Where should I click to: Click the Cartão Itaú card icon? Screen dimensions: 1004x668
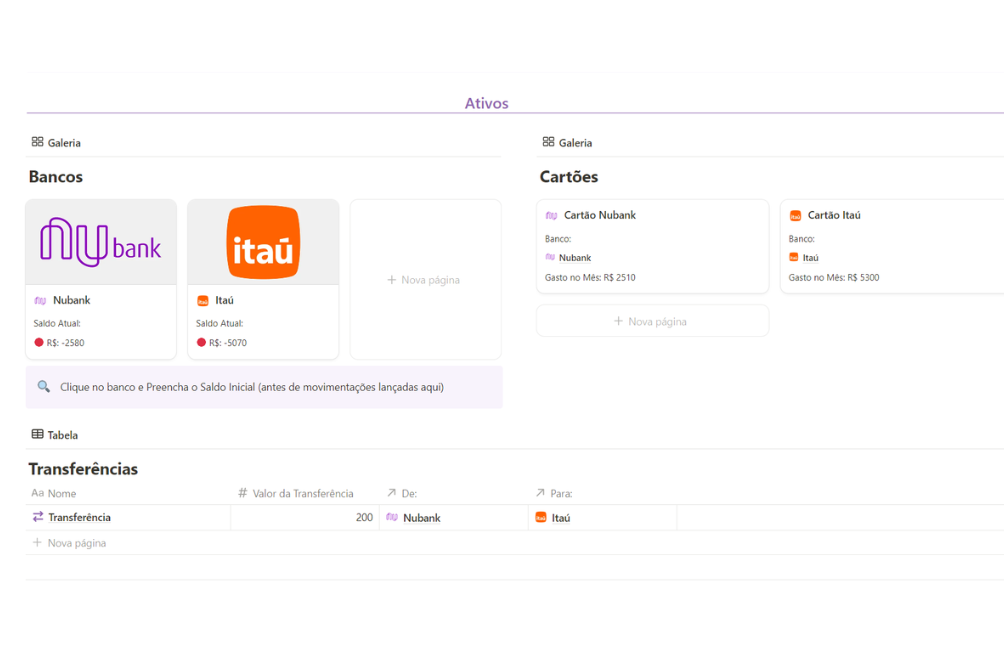point(795,215)
